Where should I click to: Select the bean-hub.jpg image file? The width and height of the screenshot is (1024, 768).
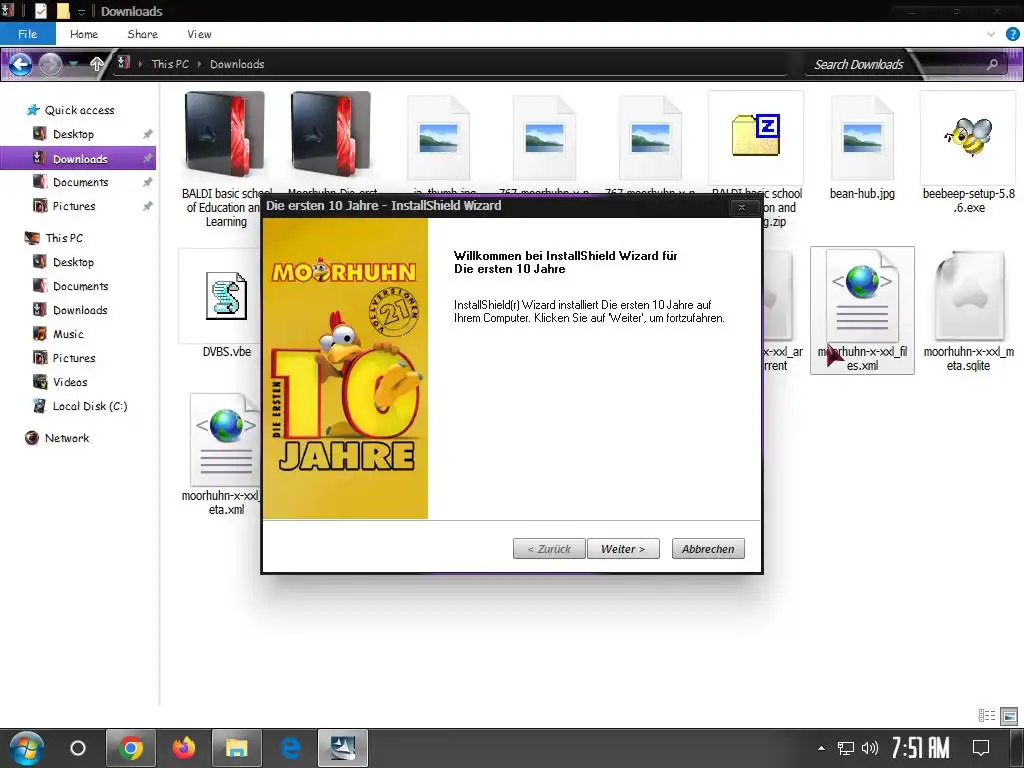click(x=862, y=138)
